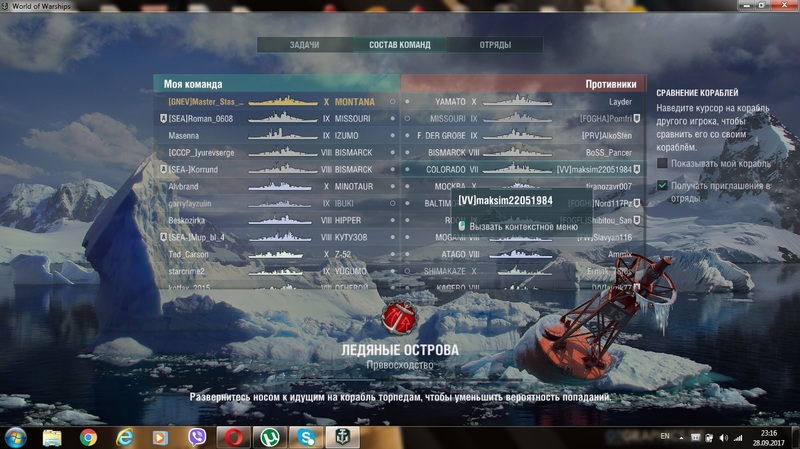Screen dimensions: 800x449
Task: Select the СОСТАВ КОМАНД tab
Action: click(x=400, y=45)
